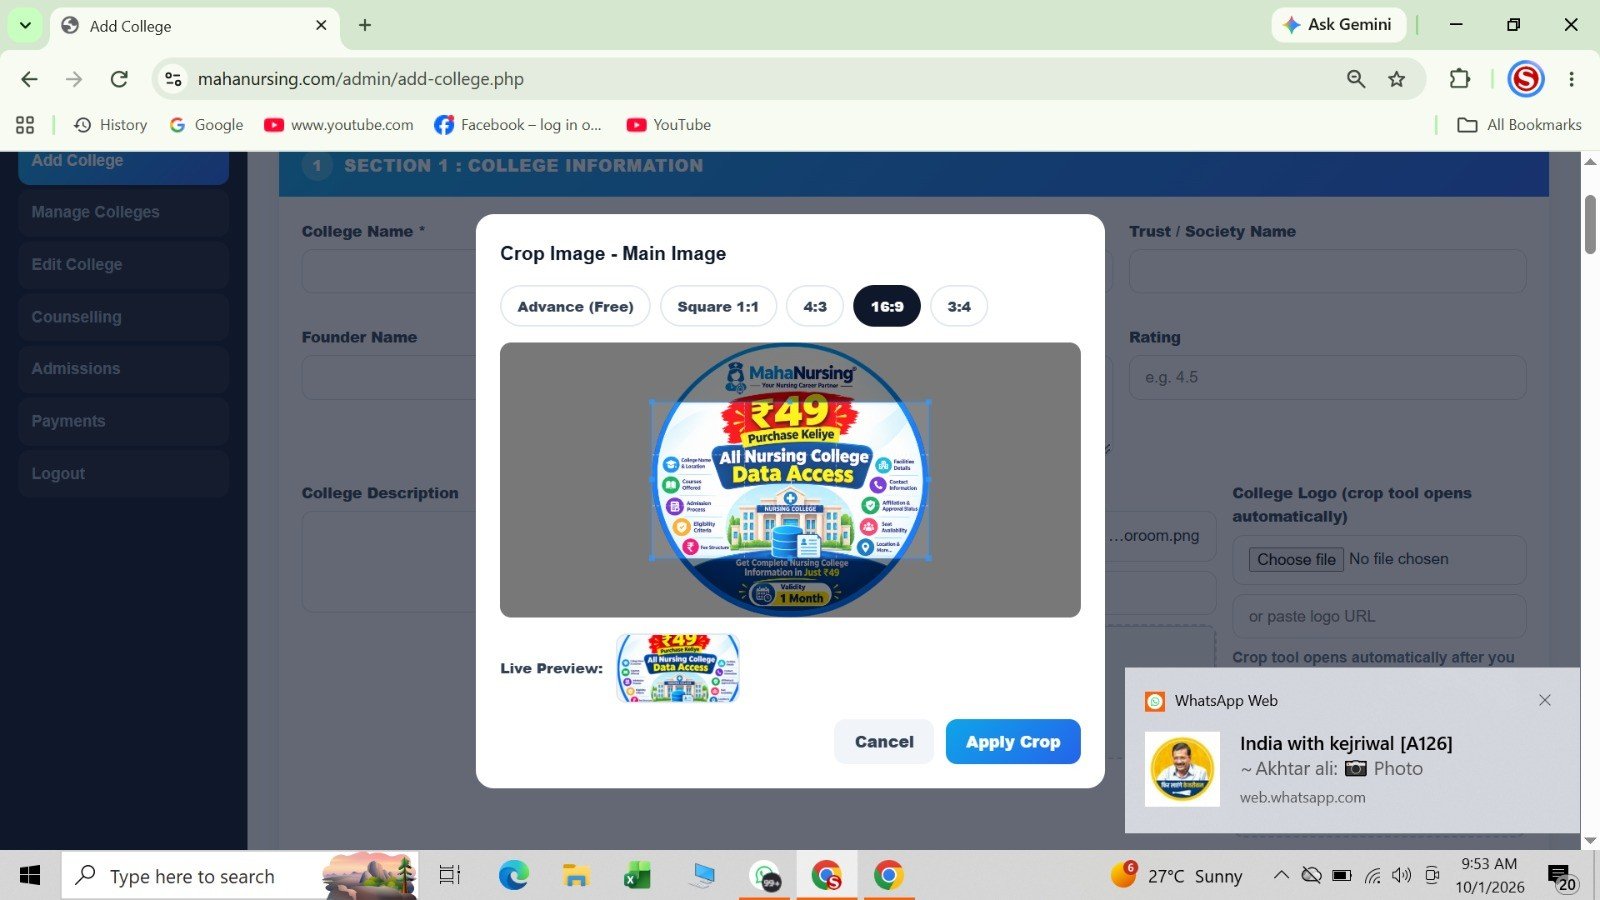Viewport: 1600px width, 900px height.
Task: Choose the Square 1:1 crop ratio
Action: pos(718,306)
